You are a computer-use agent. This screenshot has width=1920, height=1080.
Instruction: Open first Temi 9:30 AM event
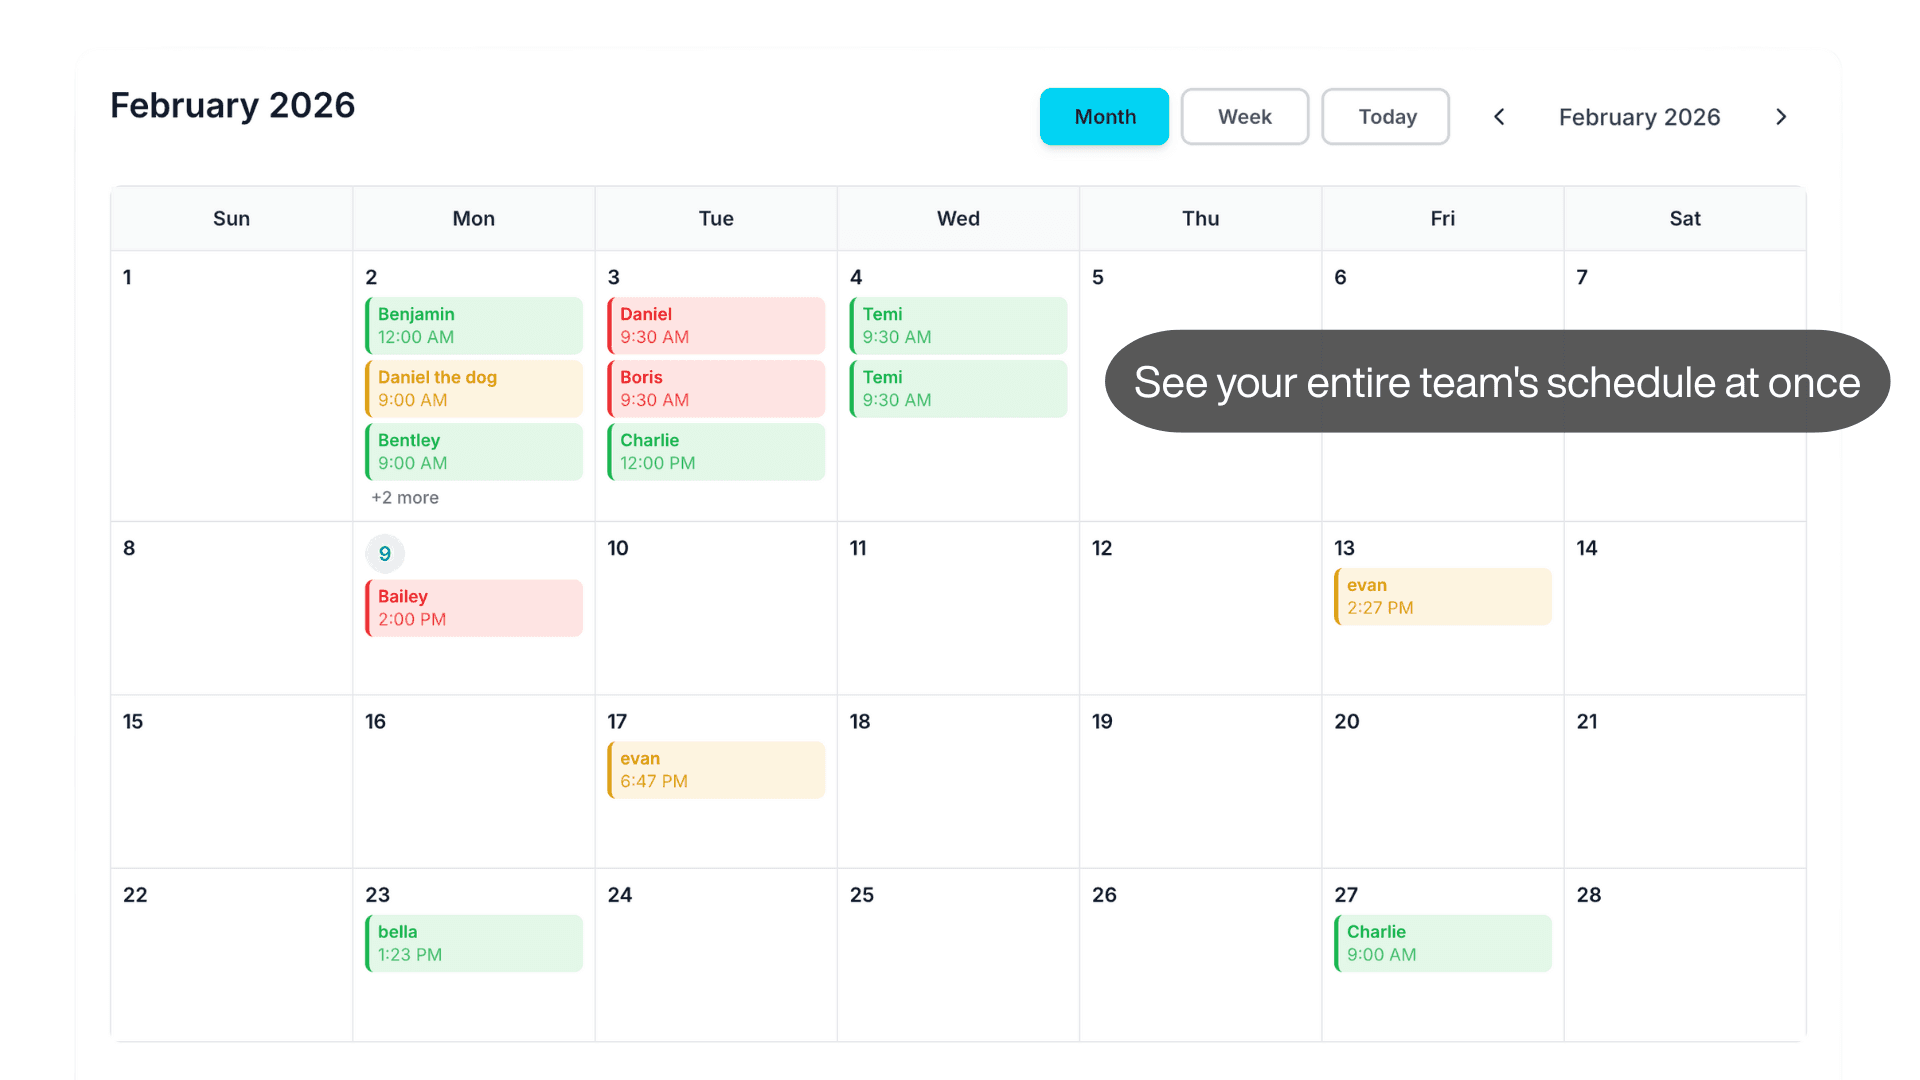tap(958, 326)
